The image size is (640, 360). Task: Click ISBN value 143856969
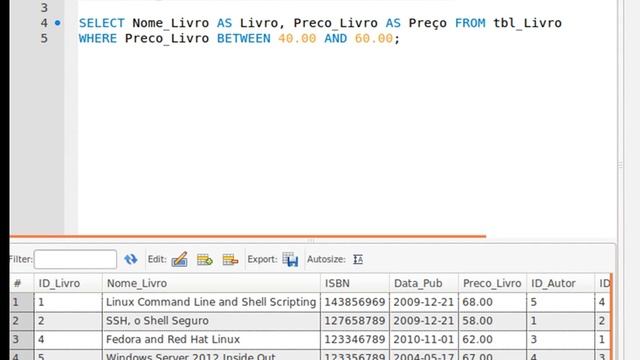pyautogui.click(x=355, y=302)
